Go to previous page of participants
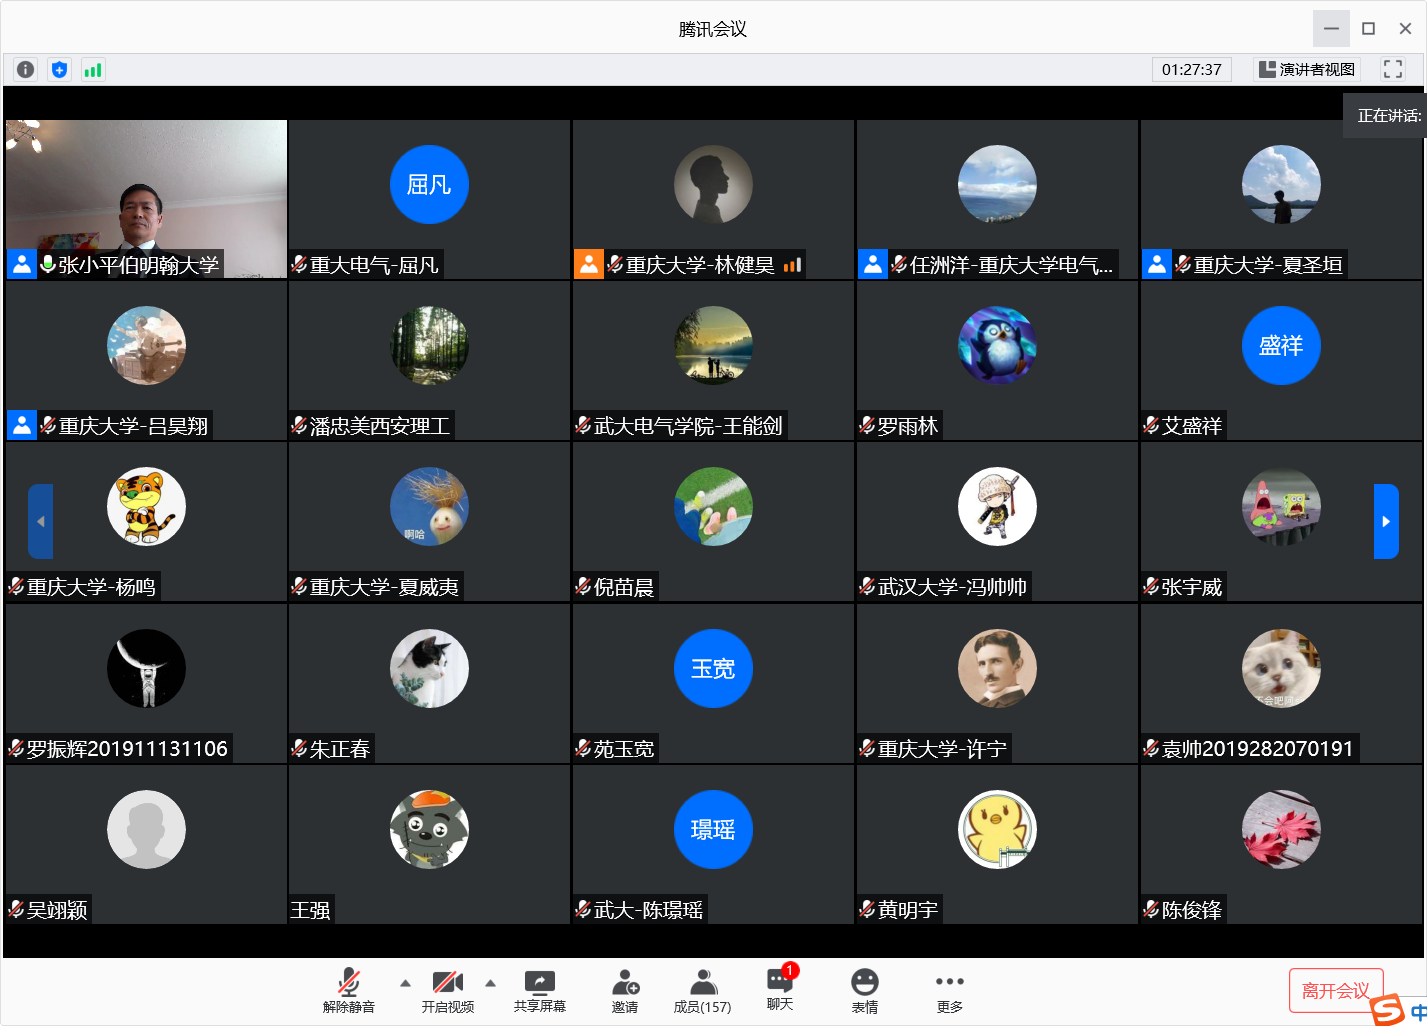1427x1026 pixels. 40,521
